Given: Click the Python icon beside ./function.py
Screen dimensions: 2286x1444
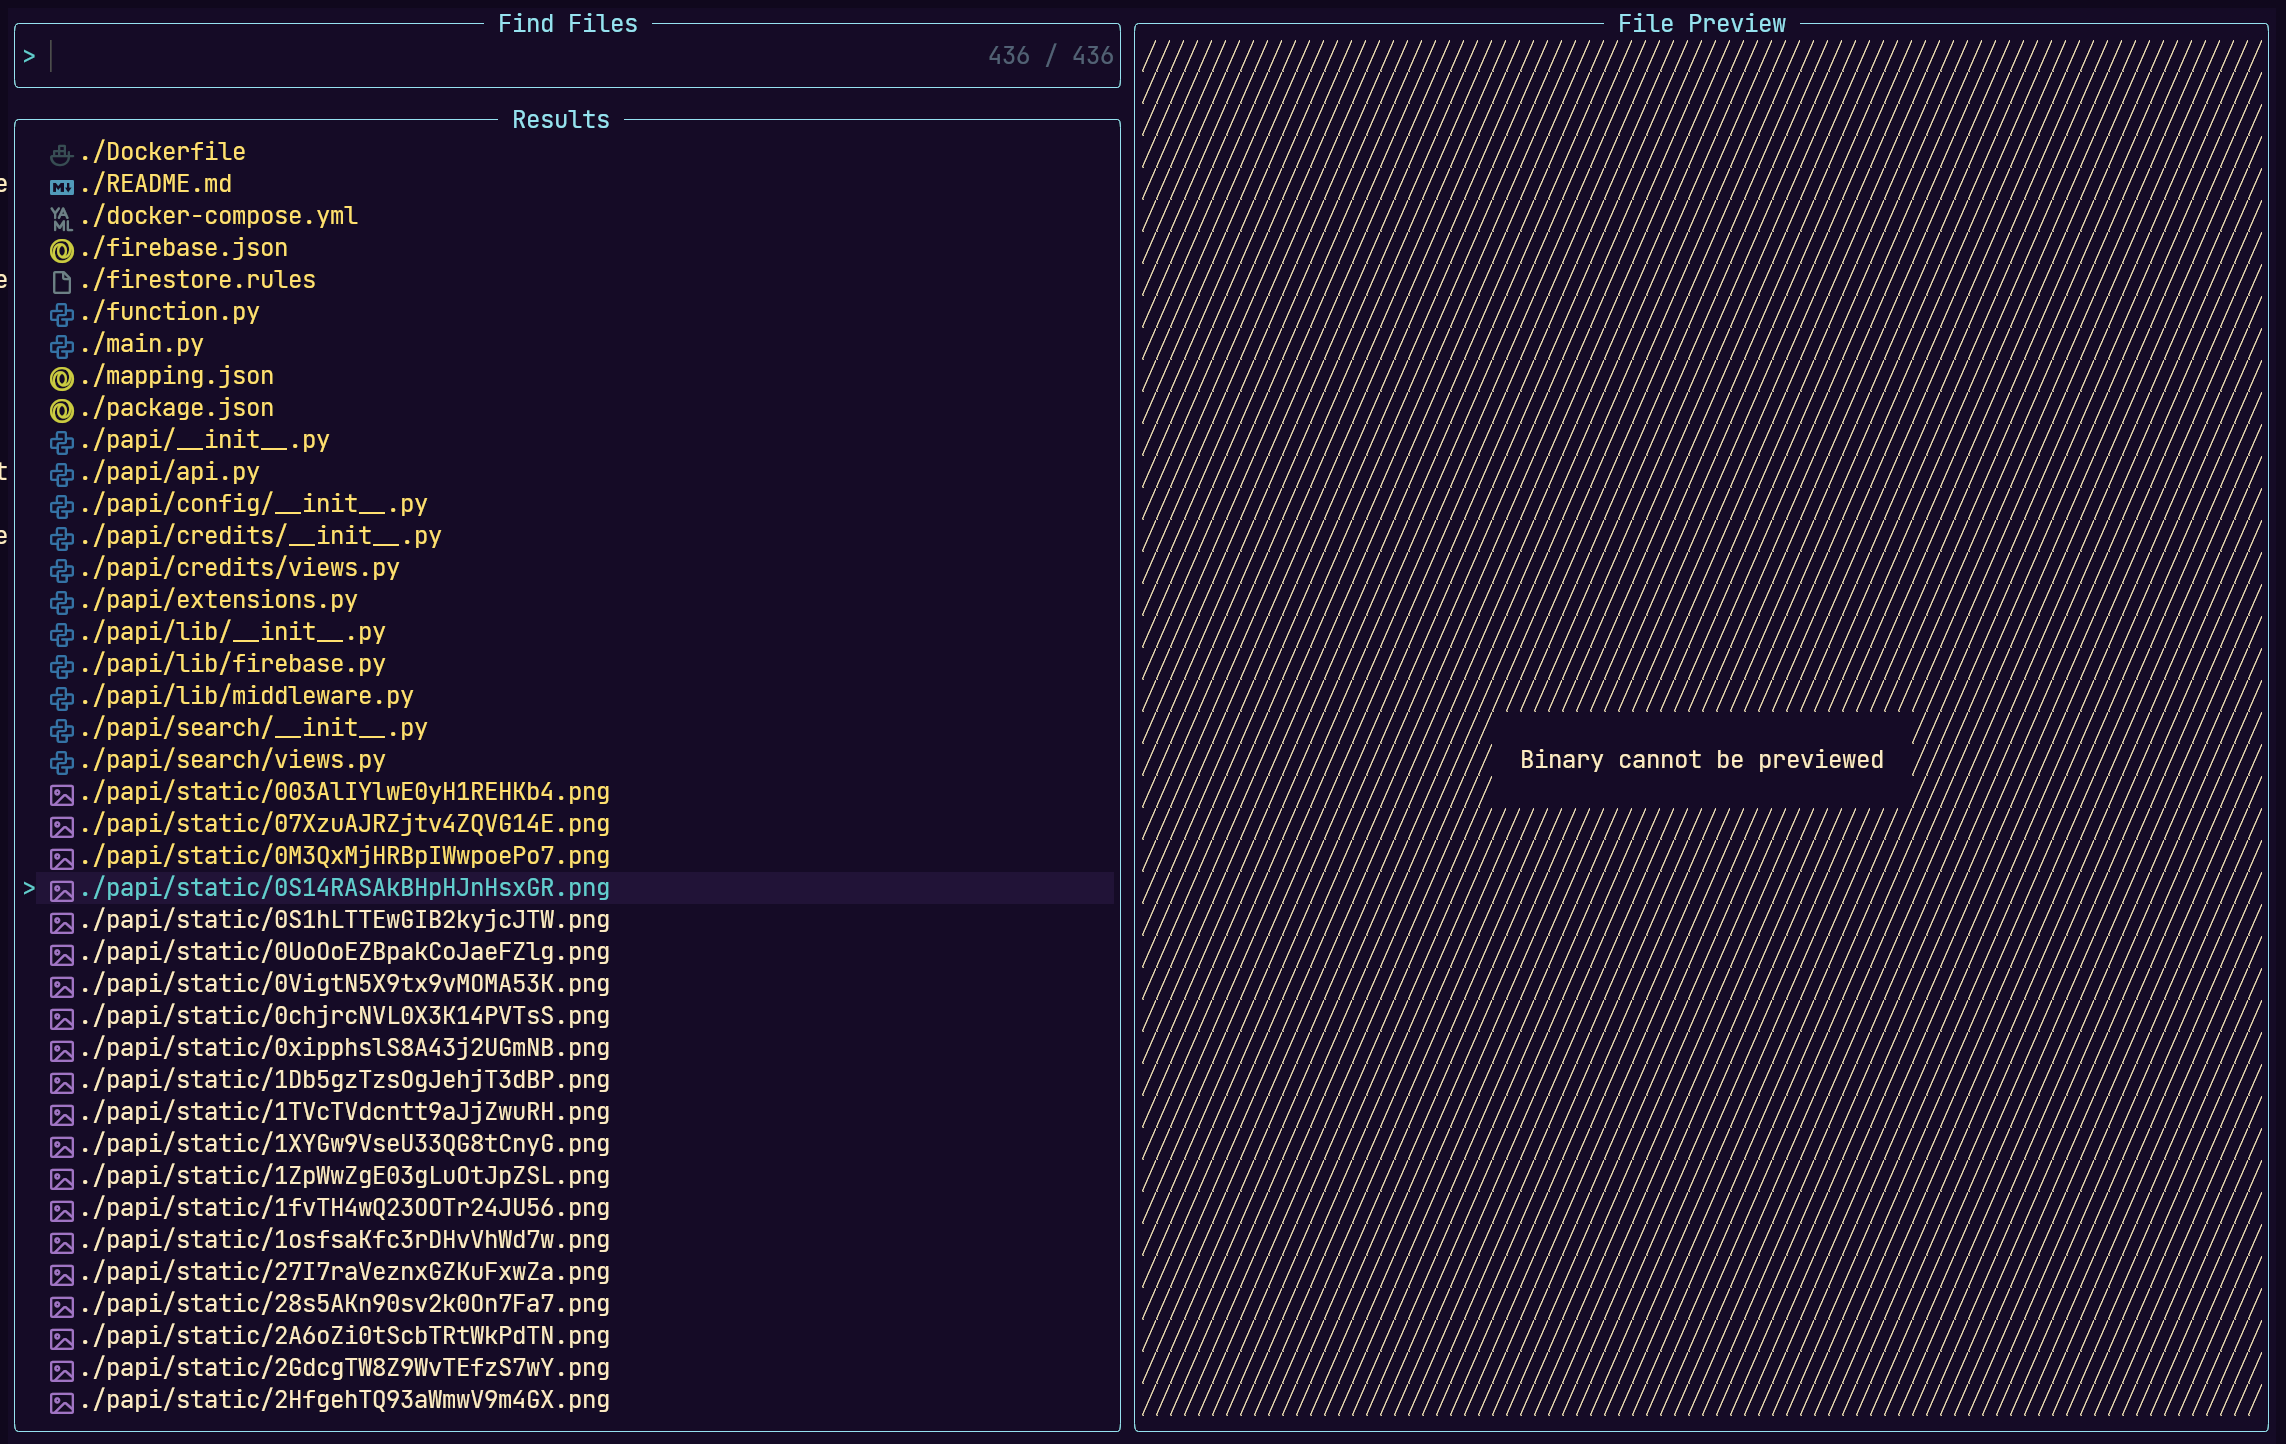Looking at the screenshot, I should tap(61, 314).
